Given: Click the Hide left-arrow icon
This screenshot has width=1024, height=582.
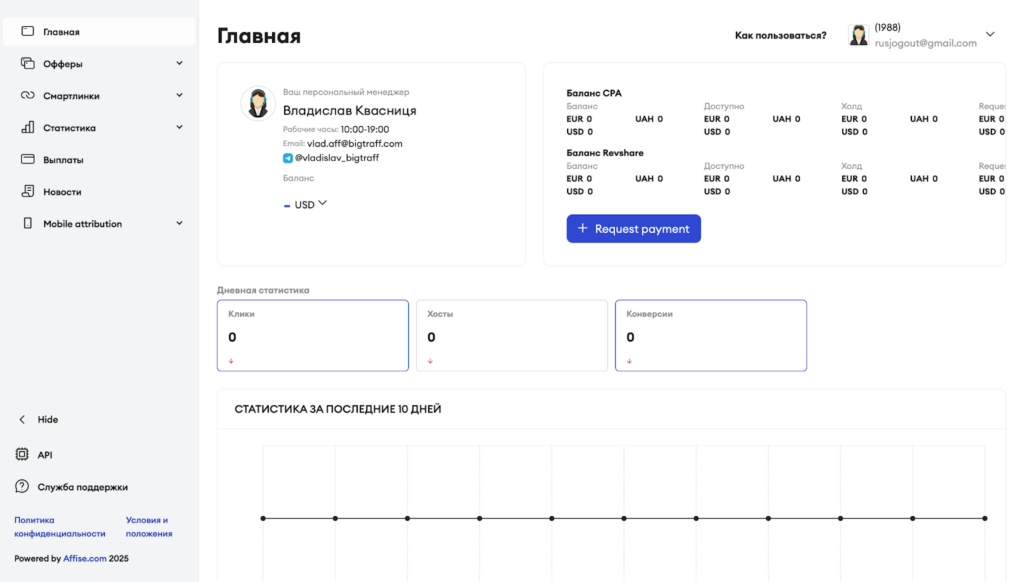Looking at the screenshot, I should [x=22, y=419].
